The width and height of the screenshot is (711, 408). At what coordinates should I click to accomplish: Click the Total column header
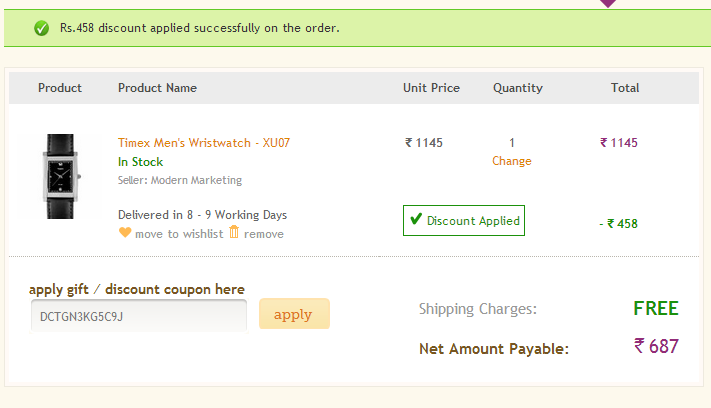[625, 88]
